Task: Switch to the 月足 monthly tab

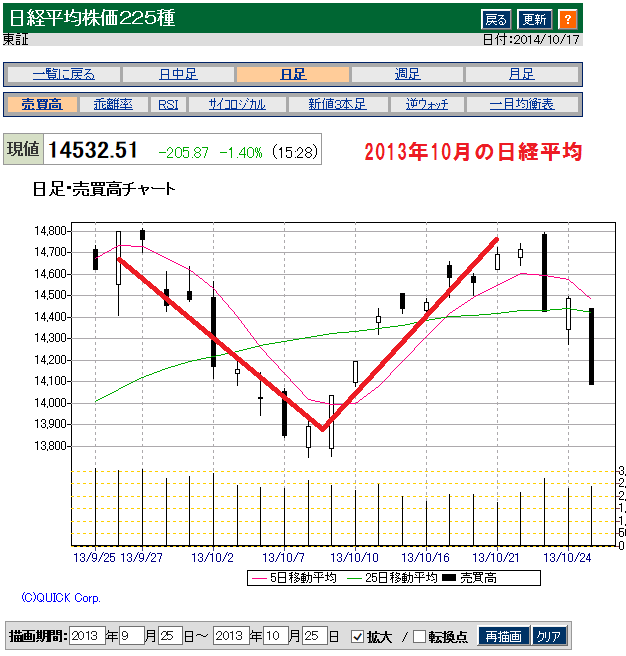Action: (522, 74)
